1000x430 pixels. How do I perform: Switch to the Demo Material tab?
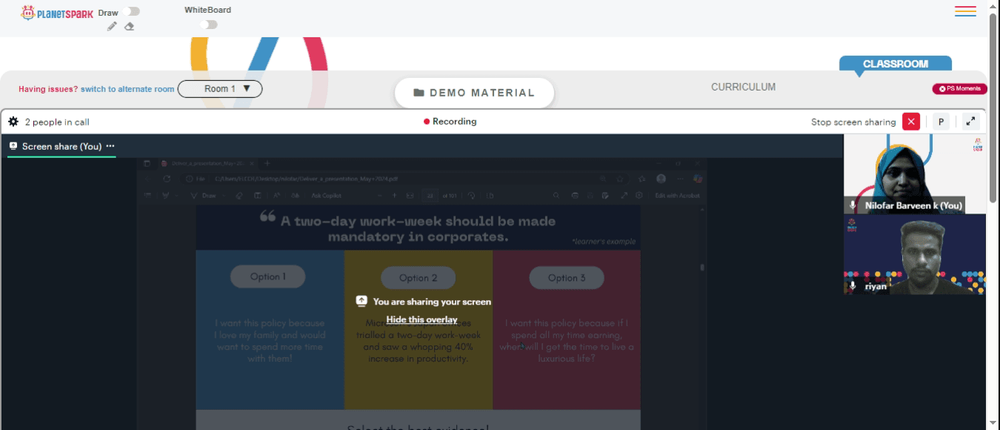(x=474, y=93)
